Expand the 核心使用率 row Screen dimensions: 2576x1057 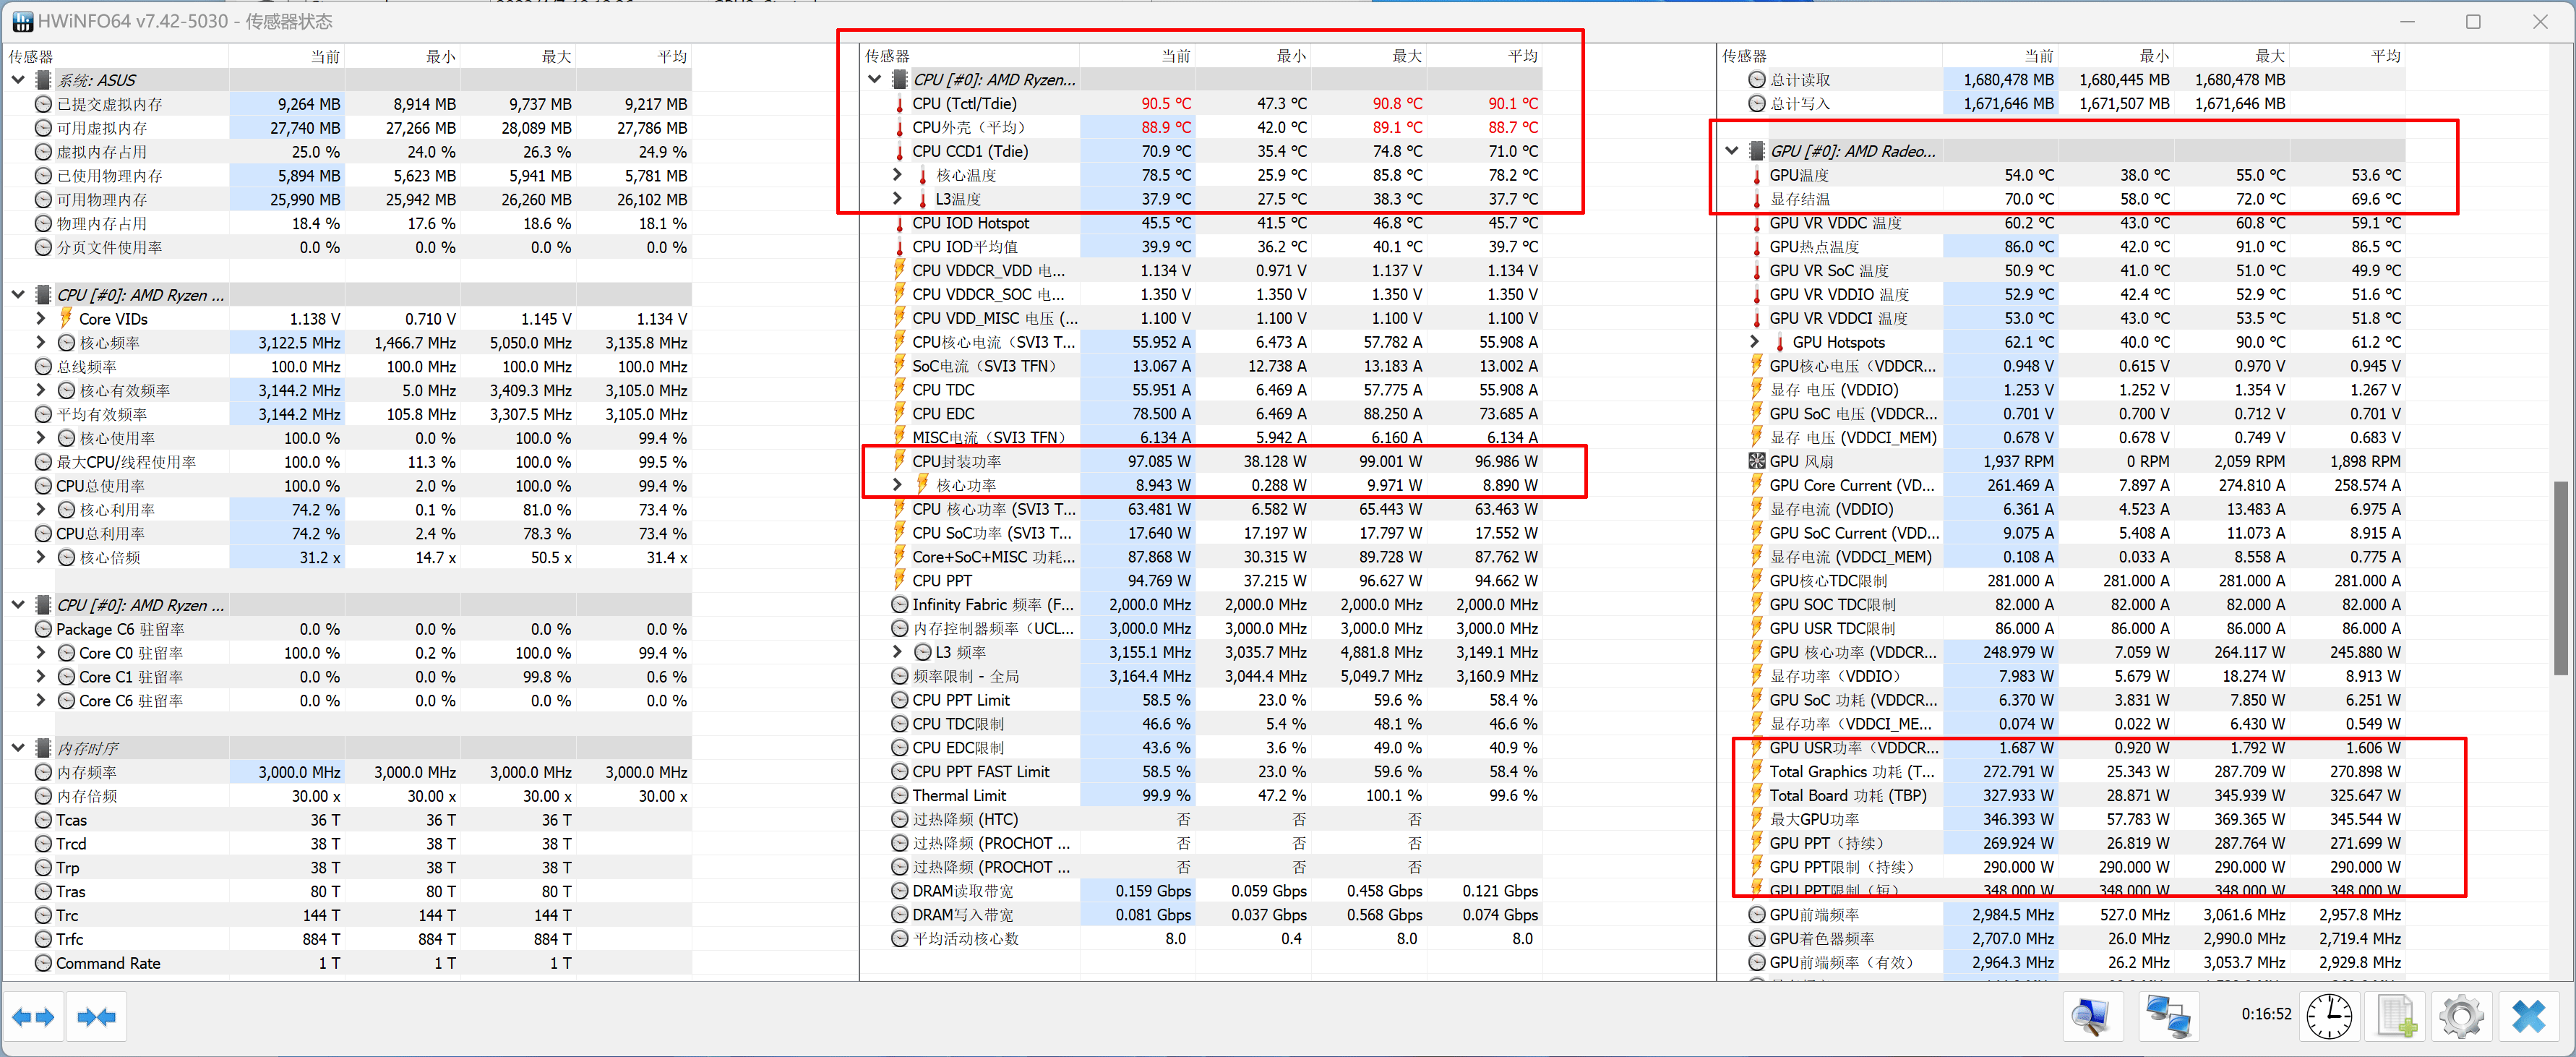(40, 438)
